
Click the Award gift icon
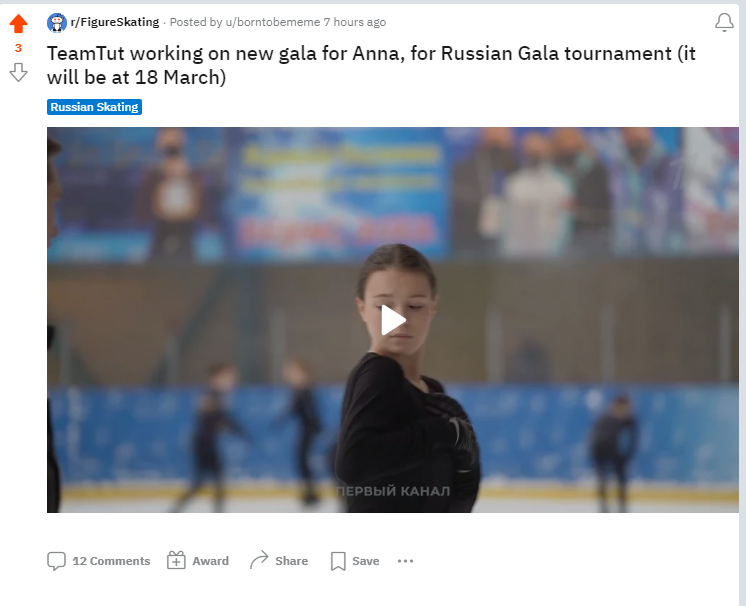coord(176,560)
